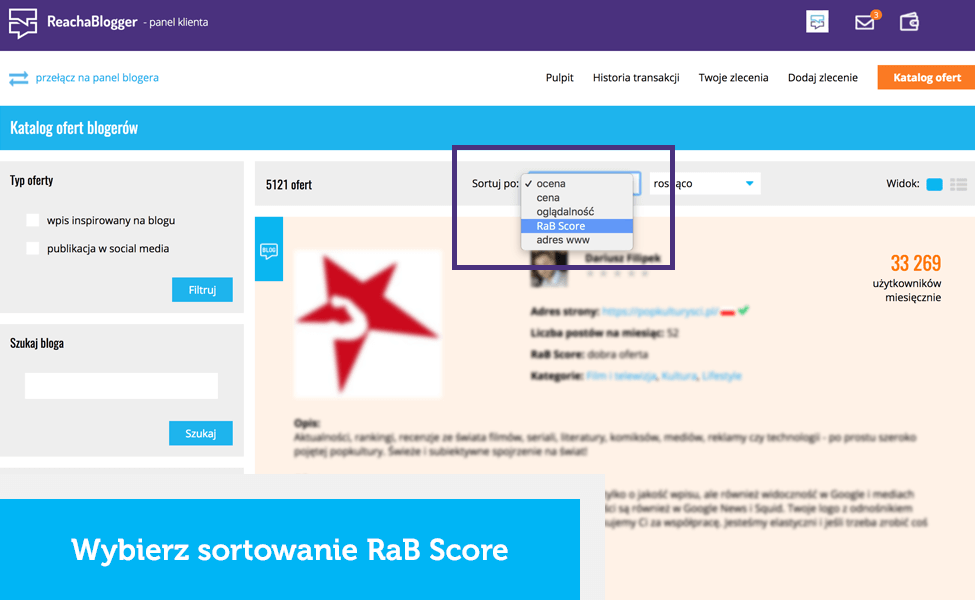Viewport: 975px width, 600px height.
Task: Open the 'rosnąco' sort order dropdown
Action: click(704, 184)
